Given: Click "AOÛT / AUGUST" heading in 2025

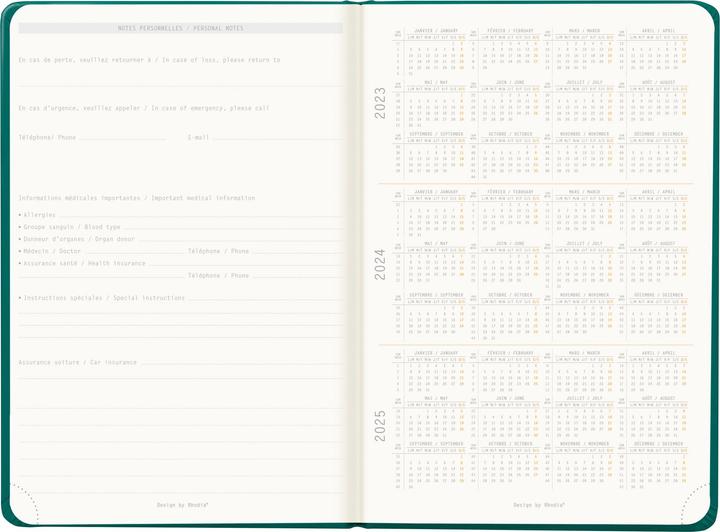Looking at the screenshot, I should click(x=658, y=398).
